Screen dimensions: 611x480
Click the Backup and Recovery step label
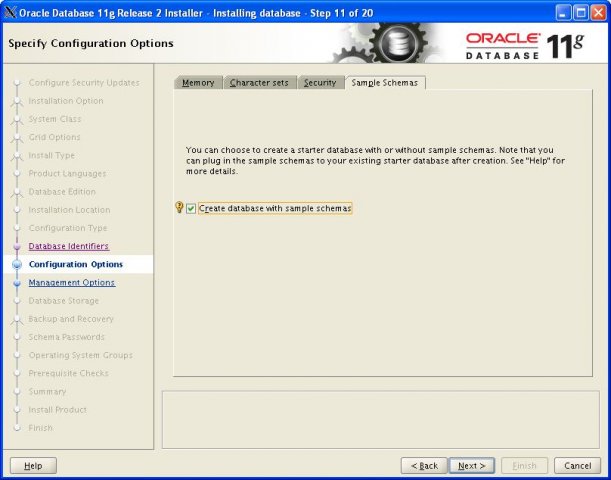(x=71, y=319)
